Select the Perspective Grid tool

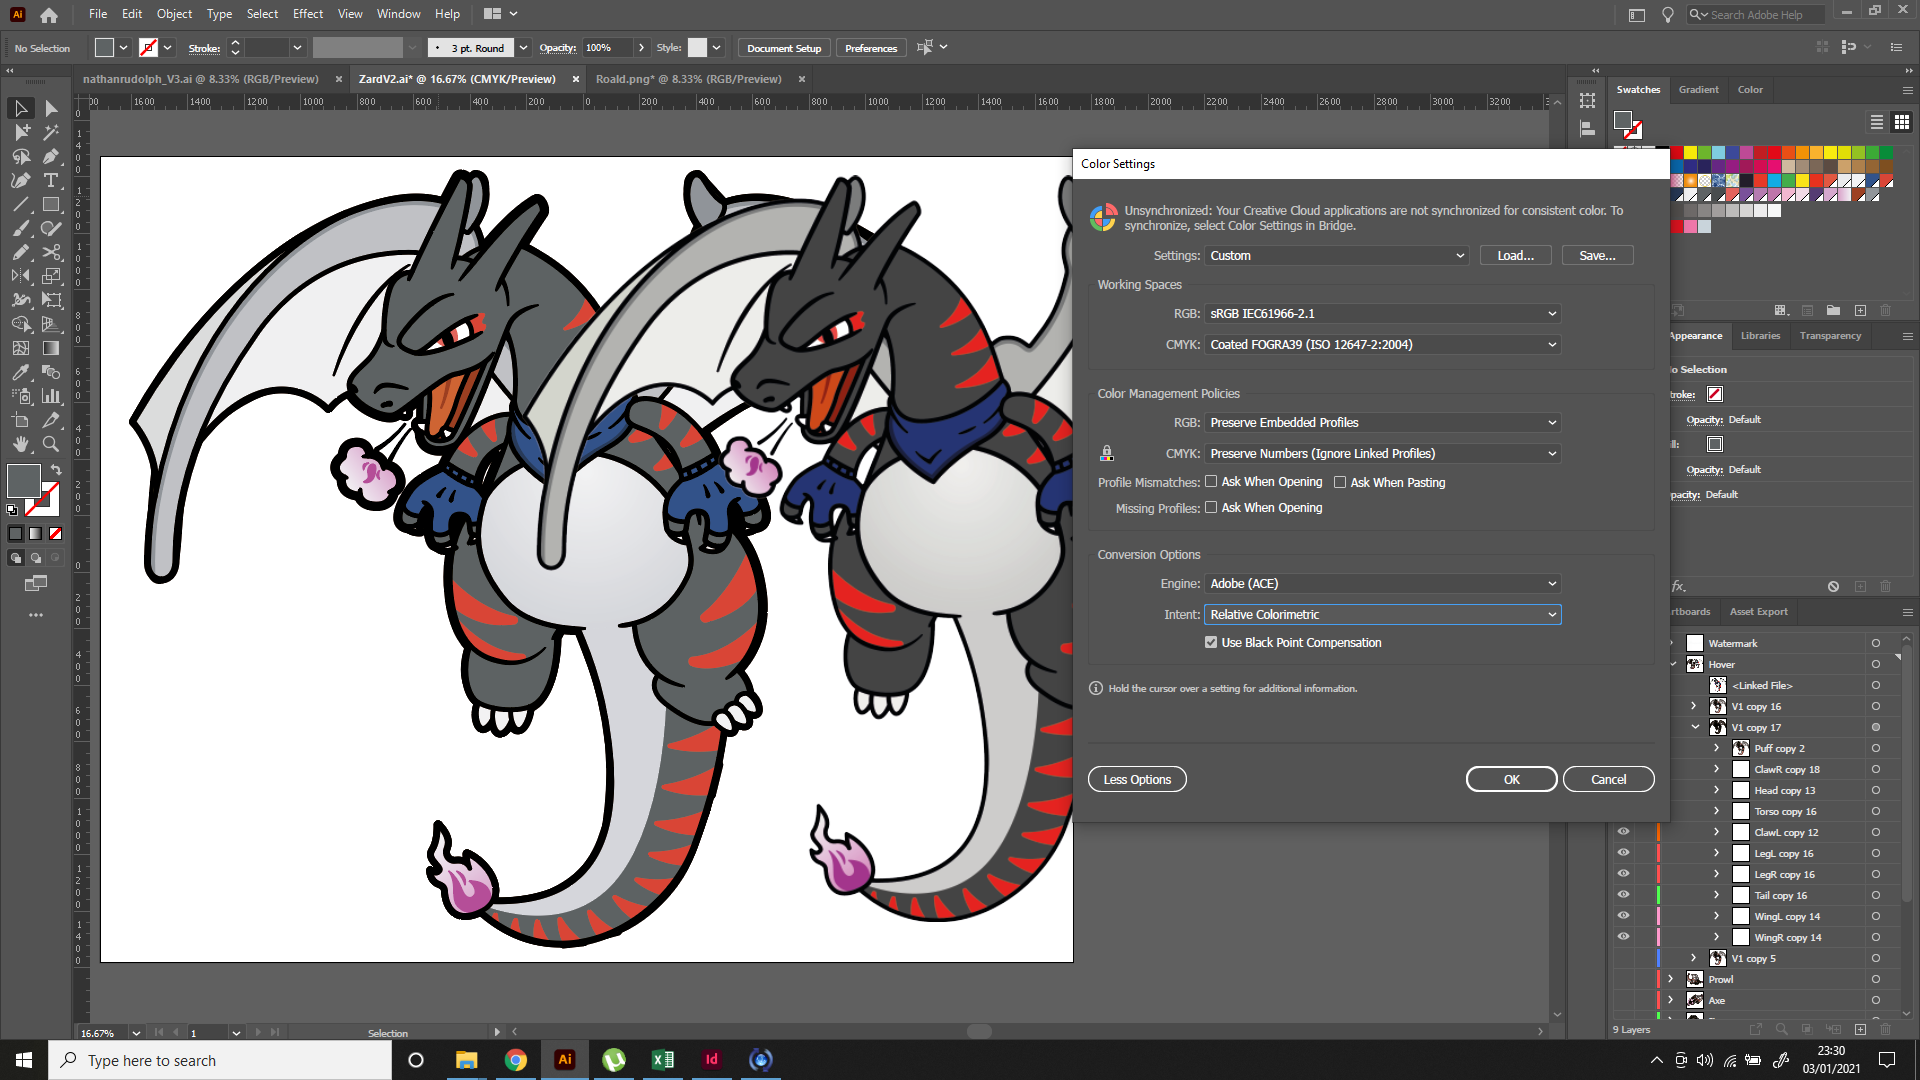[x=51, y=324]
